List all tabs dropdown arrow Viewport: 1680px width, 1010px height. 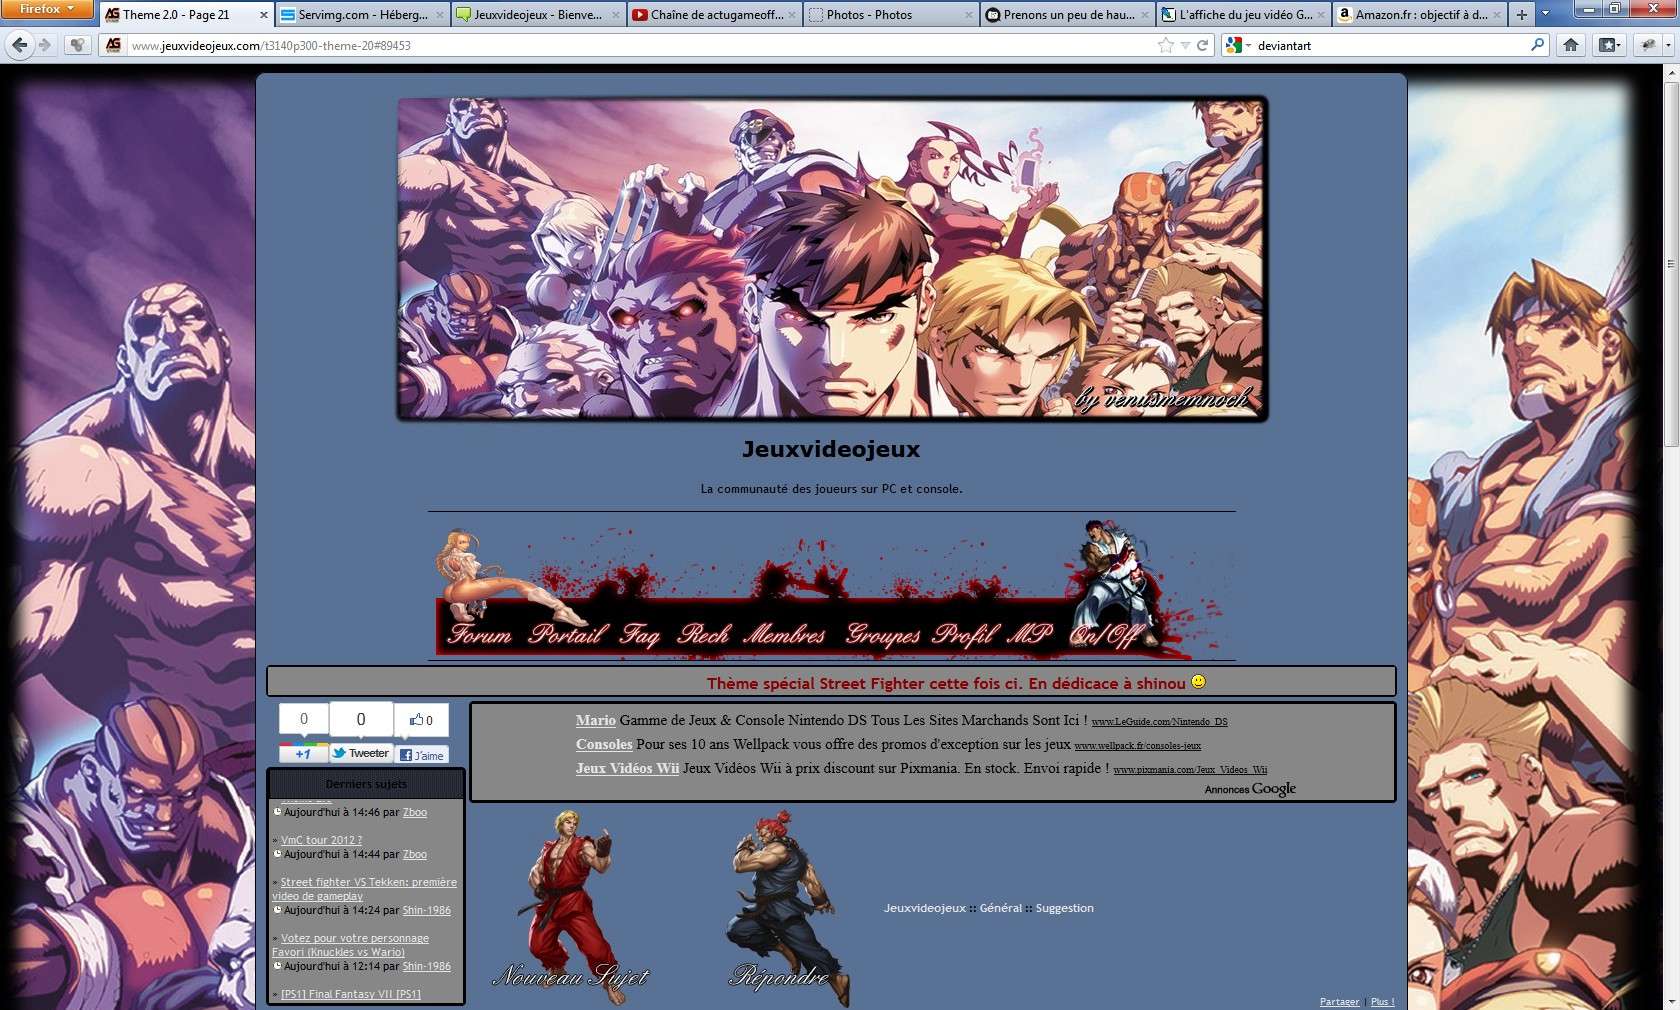1545,14
